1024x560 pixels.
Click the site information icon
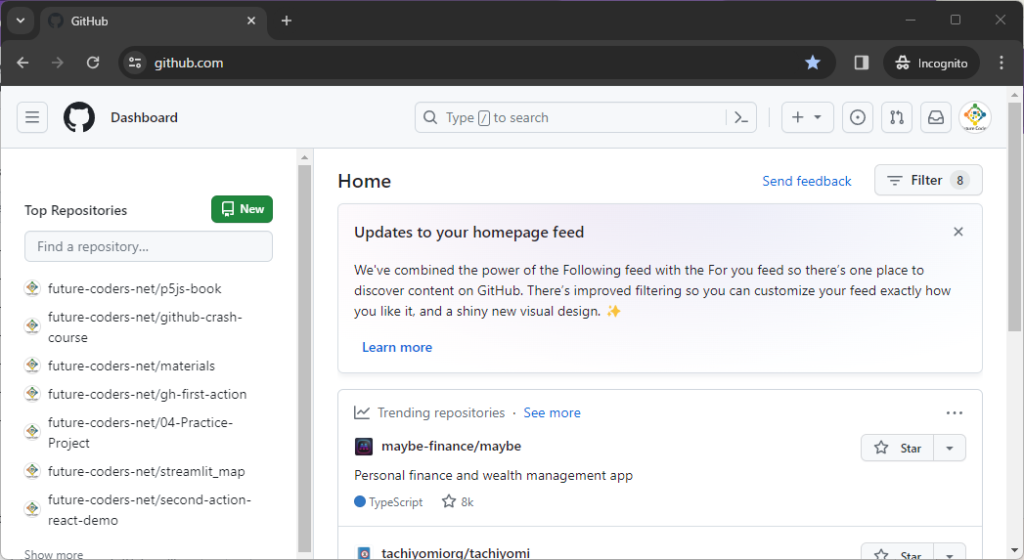pos(135,63)
